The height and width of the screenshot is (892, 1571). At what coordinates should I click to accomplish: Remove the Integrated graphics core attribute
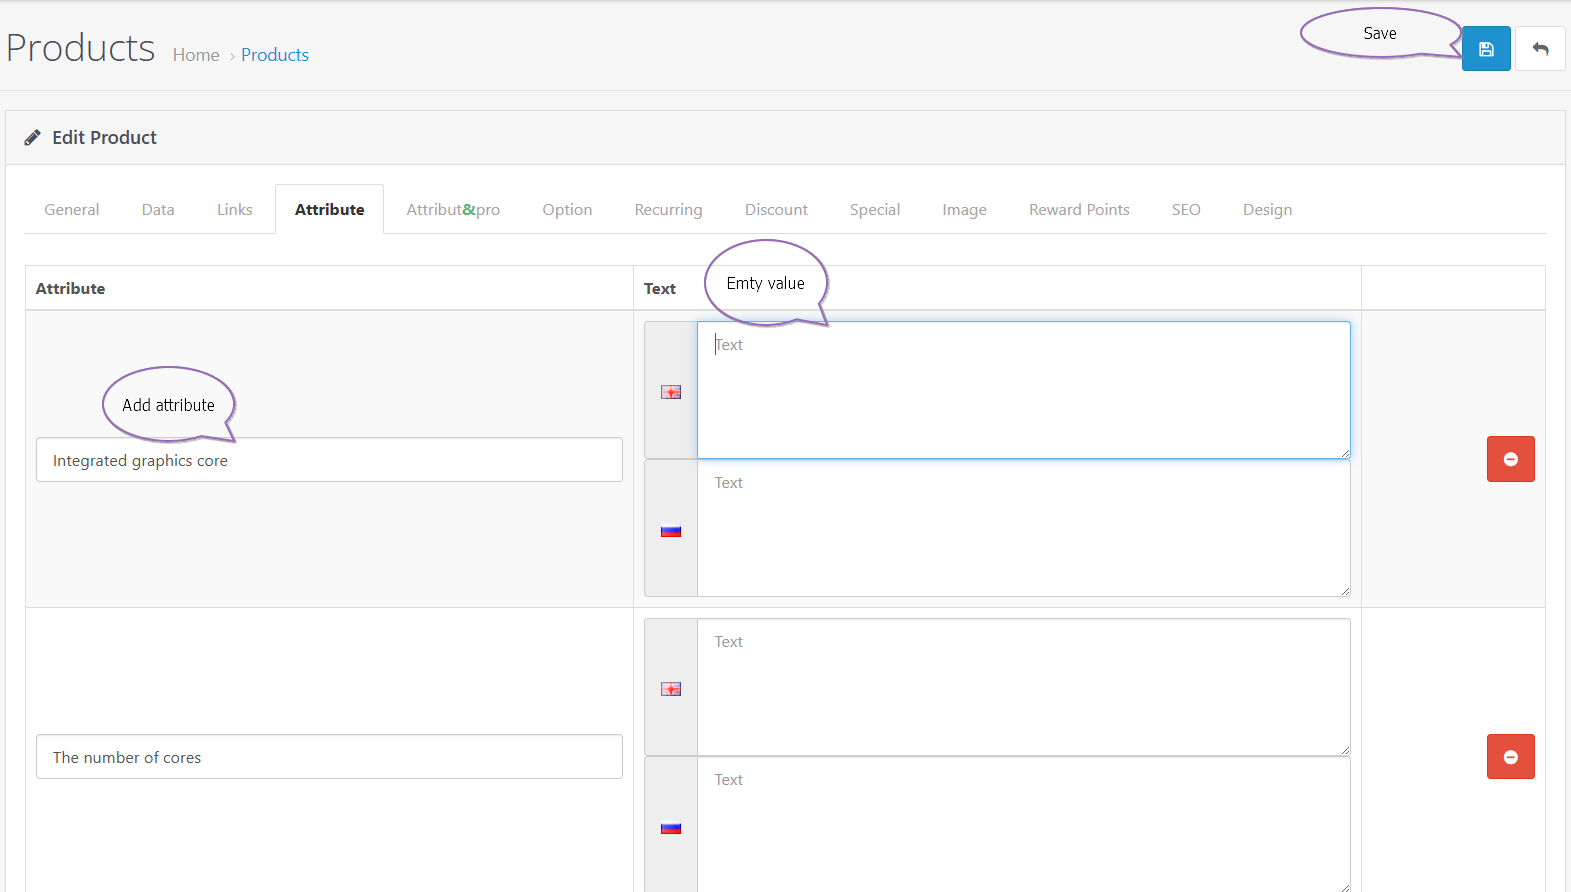[x=1510, y=459]
